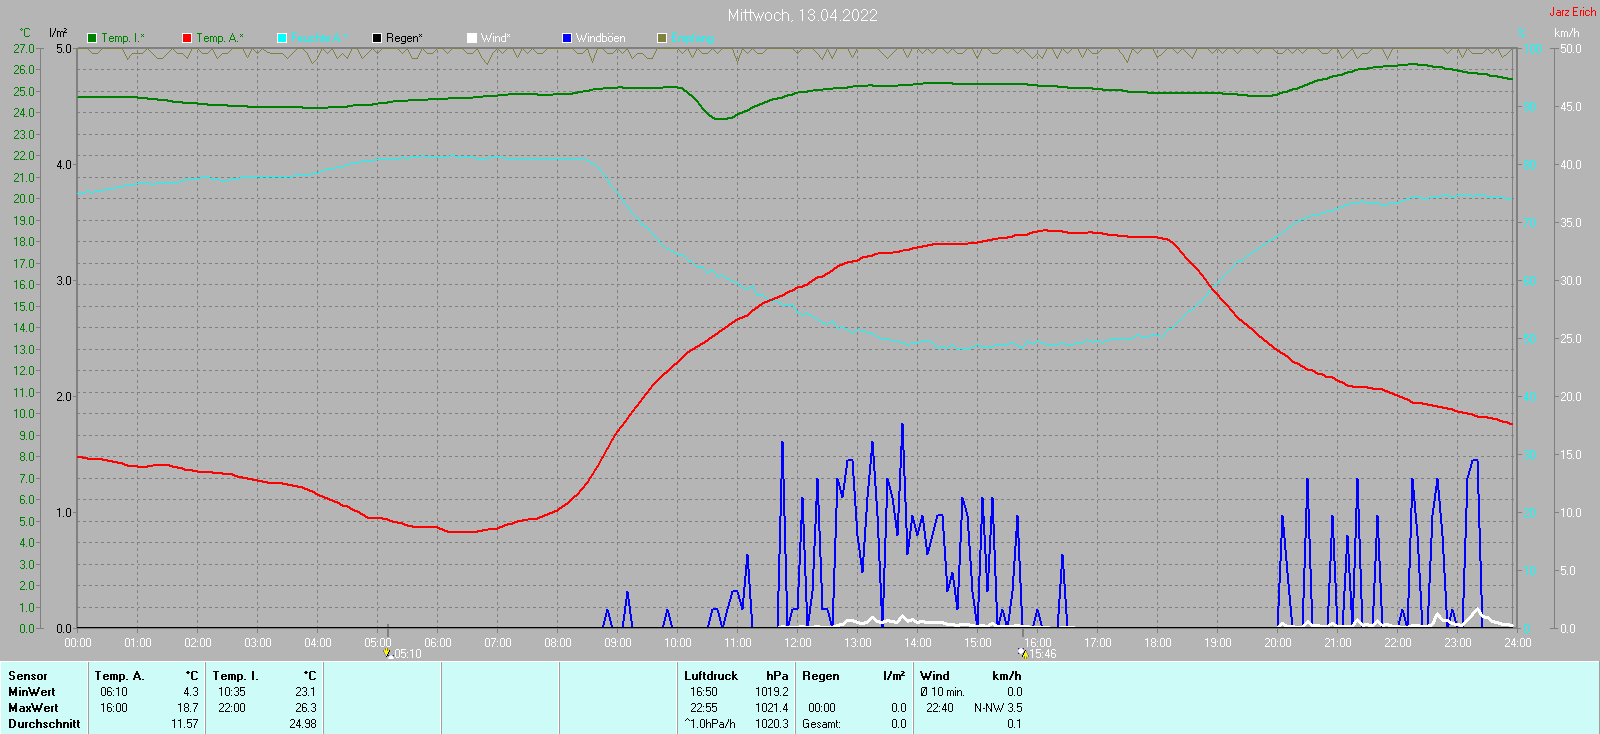Viewport: 1600px width, 734px height.
Task: Click the 'Feuchte A.*' legend label
Action: click(x=320, y=38)
